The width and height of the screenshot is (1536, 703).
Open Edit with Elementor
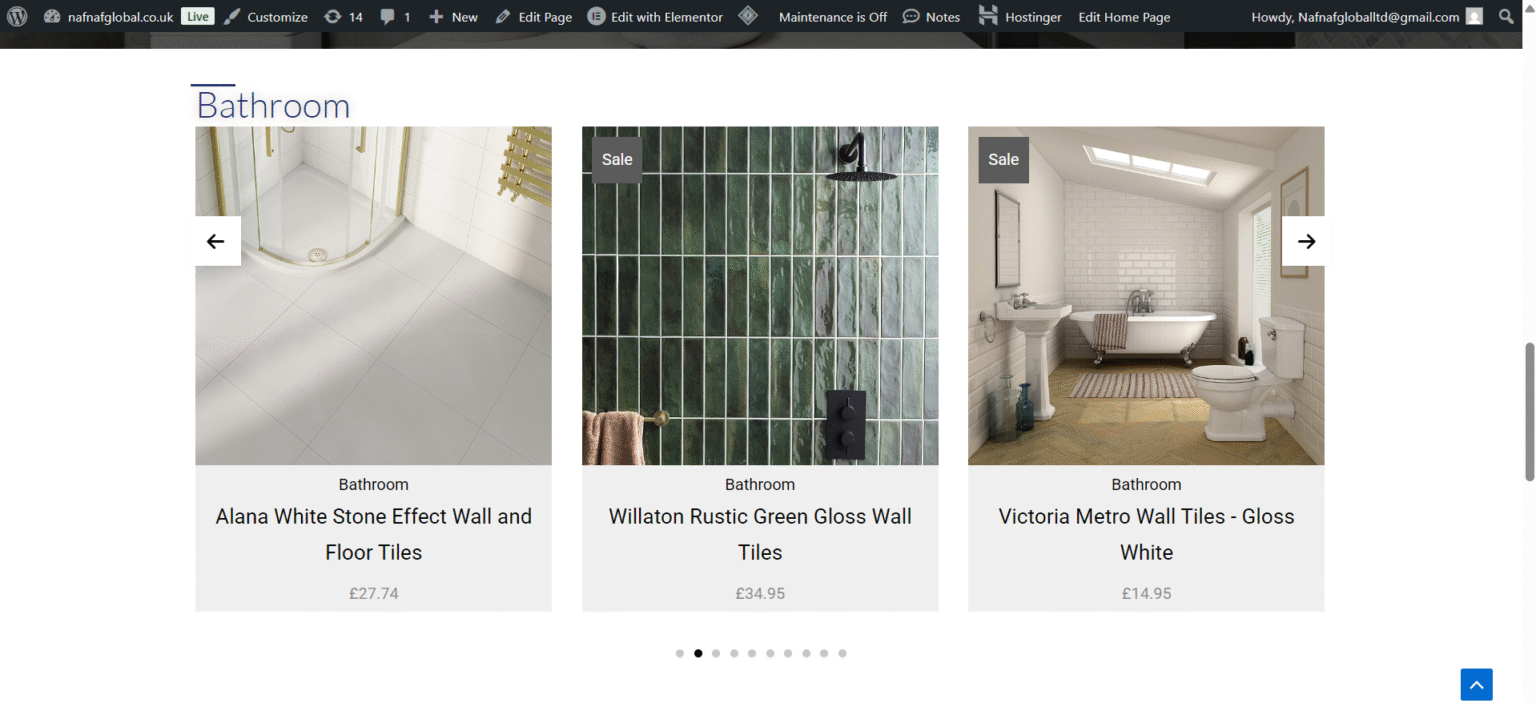point(655,16)
